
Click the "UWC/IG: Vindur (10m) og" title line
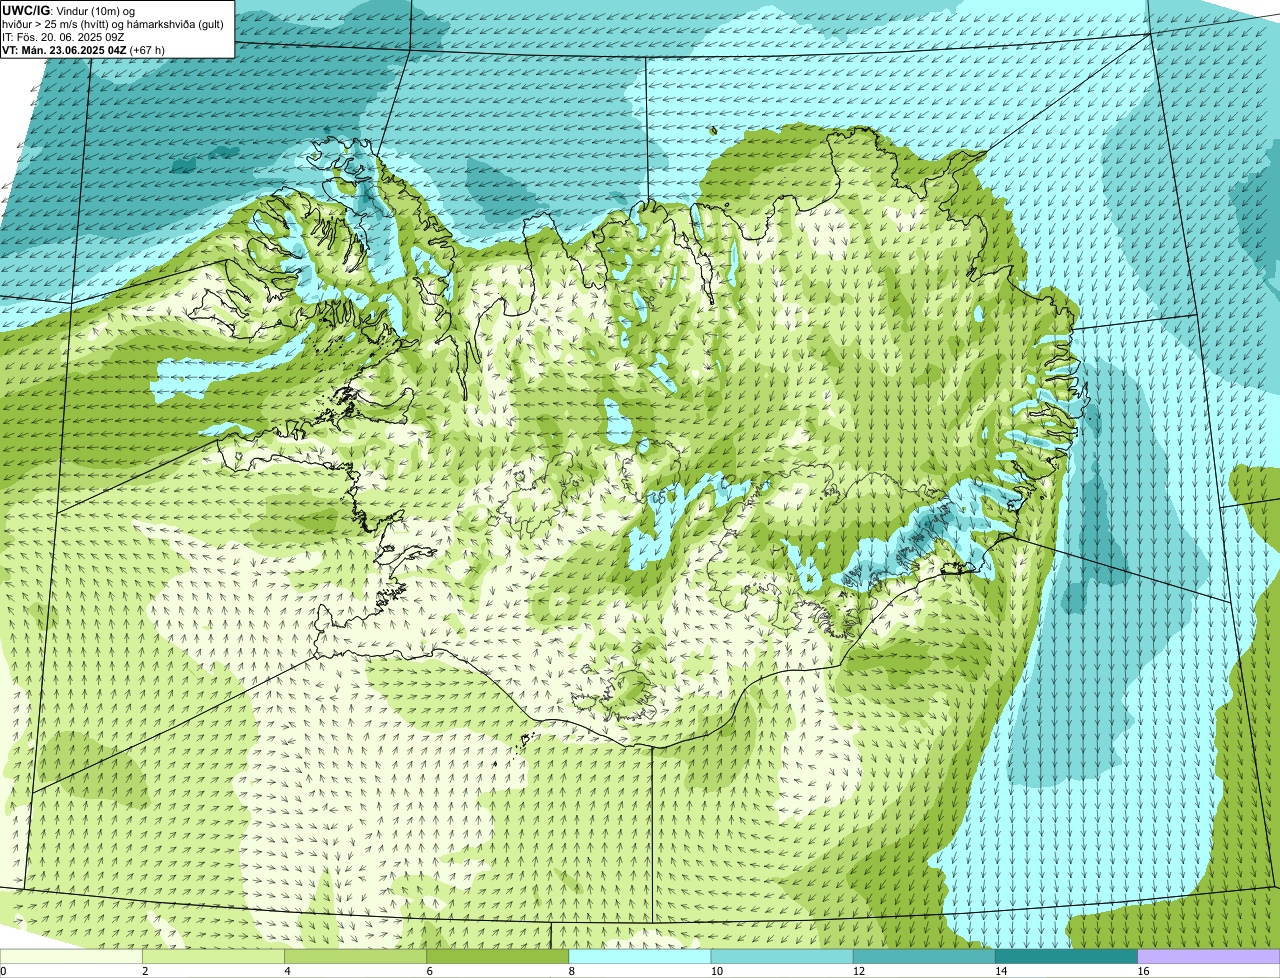coord(69,10)
